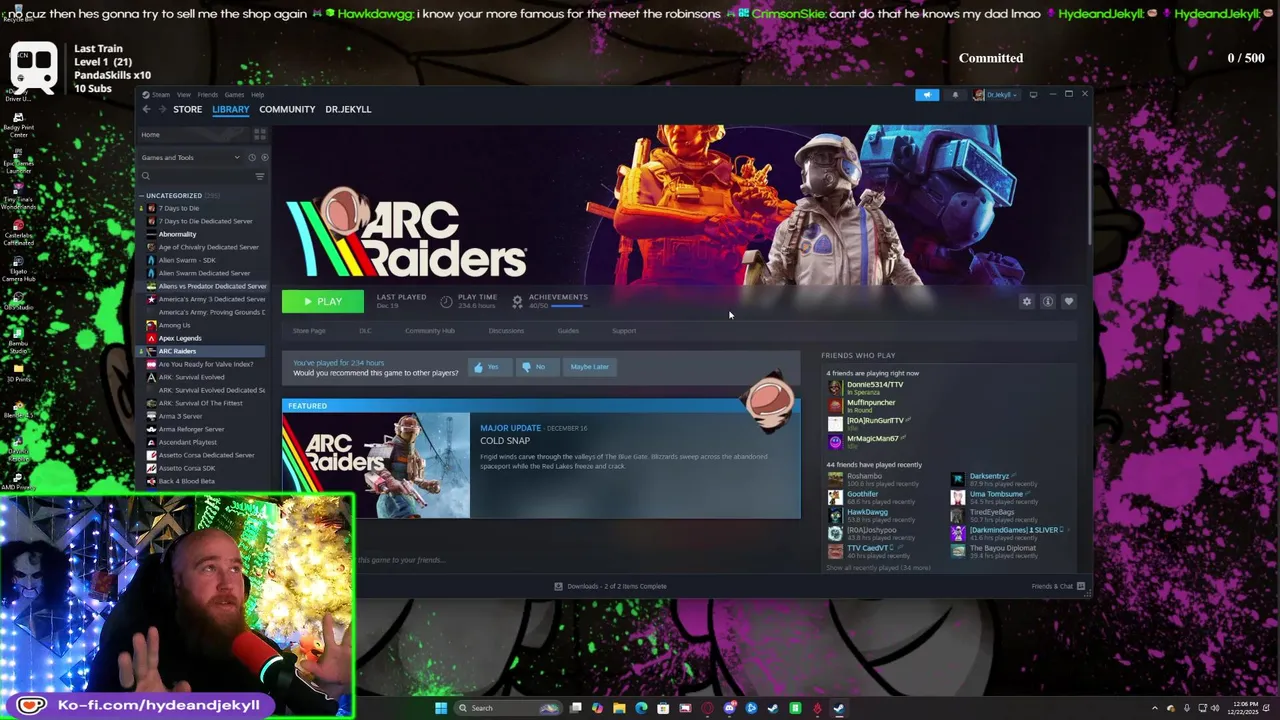
Task: Switch to the LIBRARY tab
Action: 230,109
